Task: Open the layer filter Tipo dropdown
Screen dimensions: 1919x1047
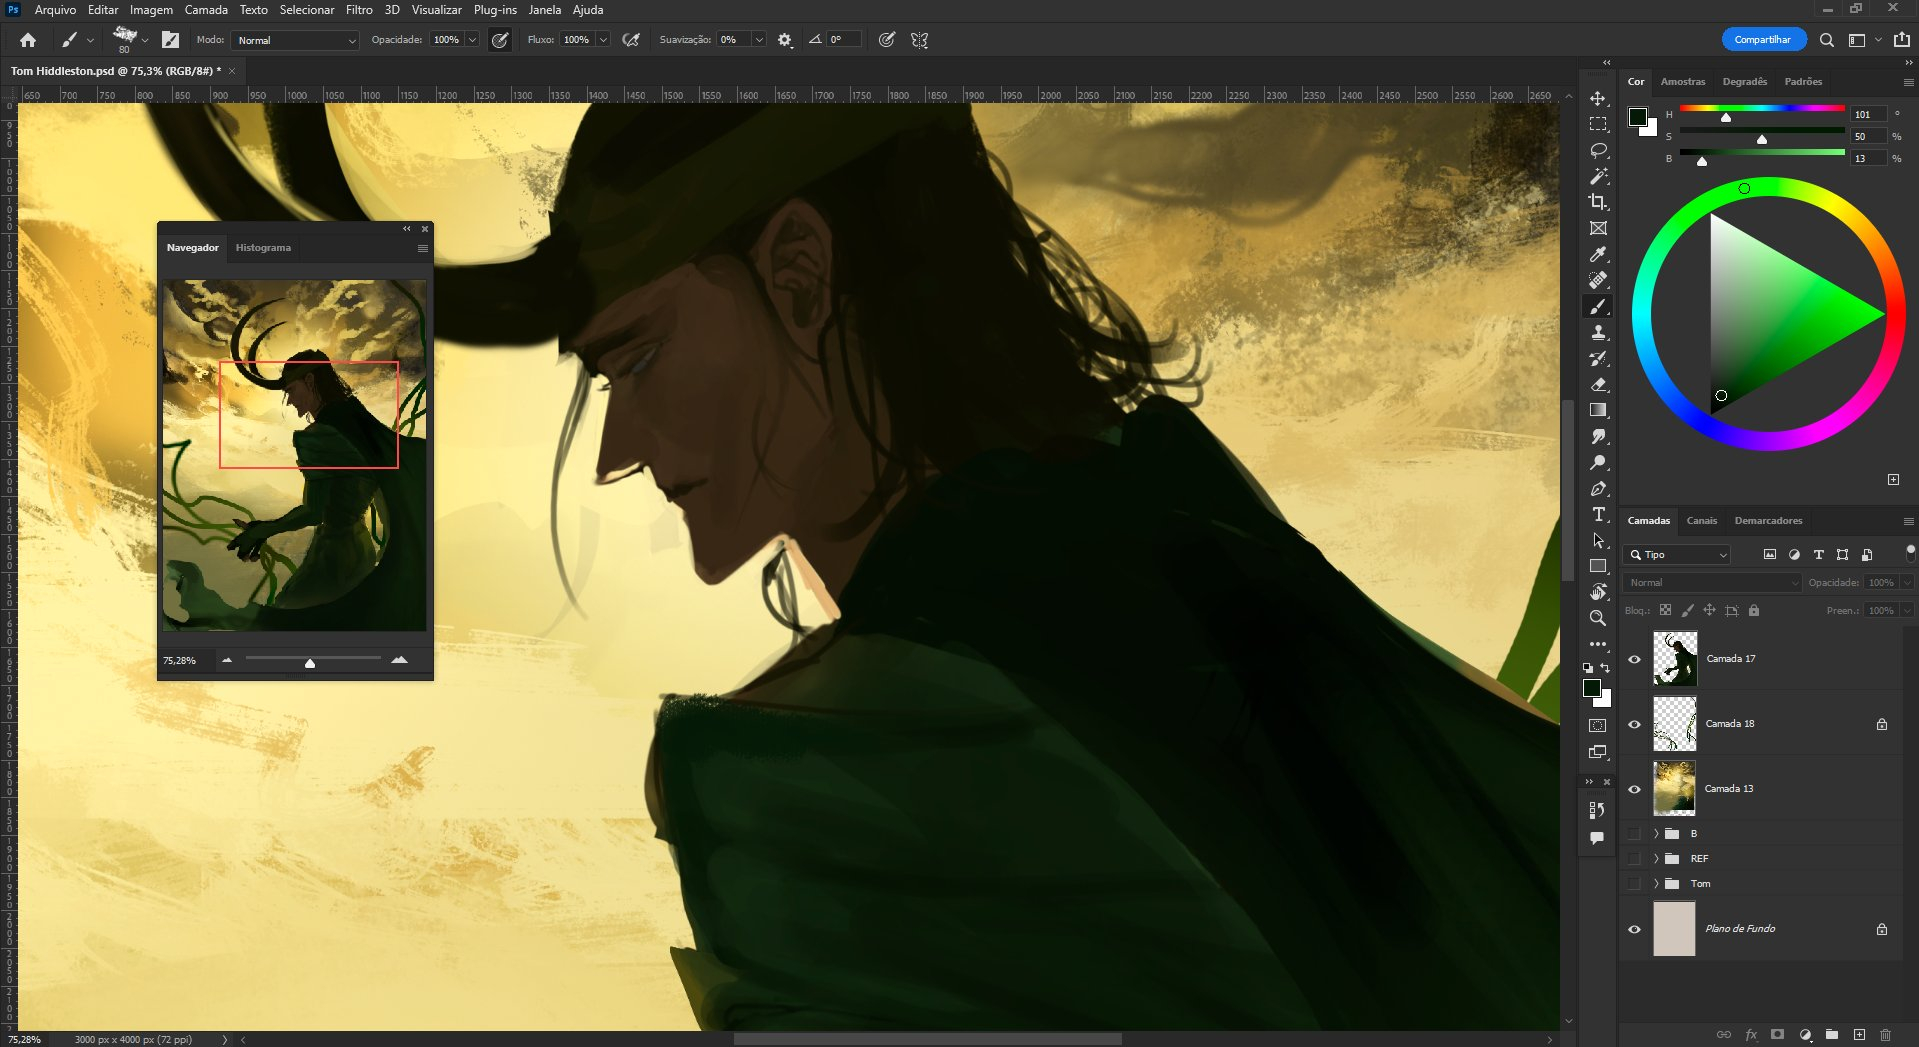Action: (x=1677, y=554)
